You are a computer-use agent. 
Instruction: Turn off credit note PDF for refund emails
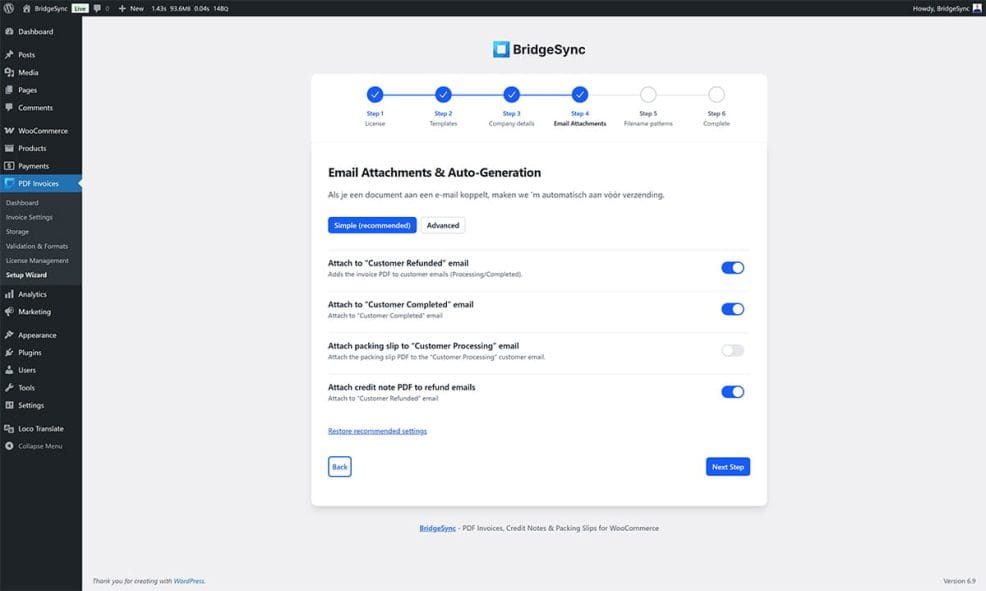point(734,391)
